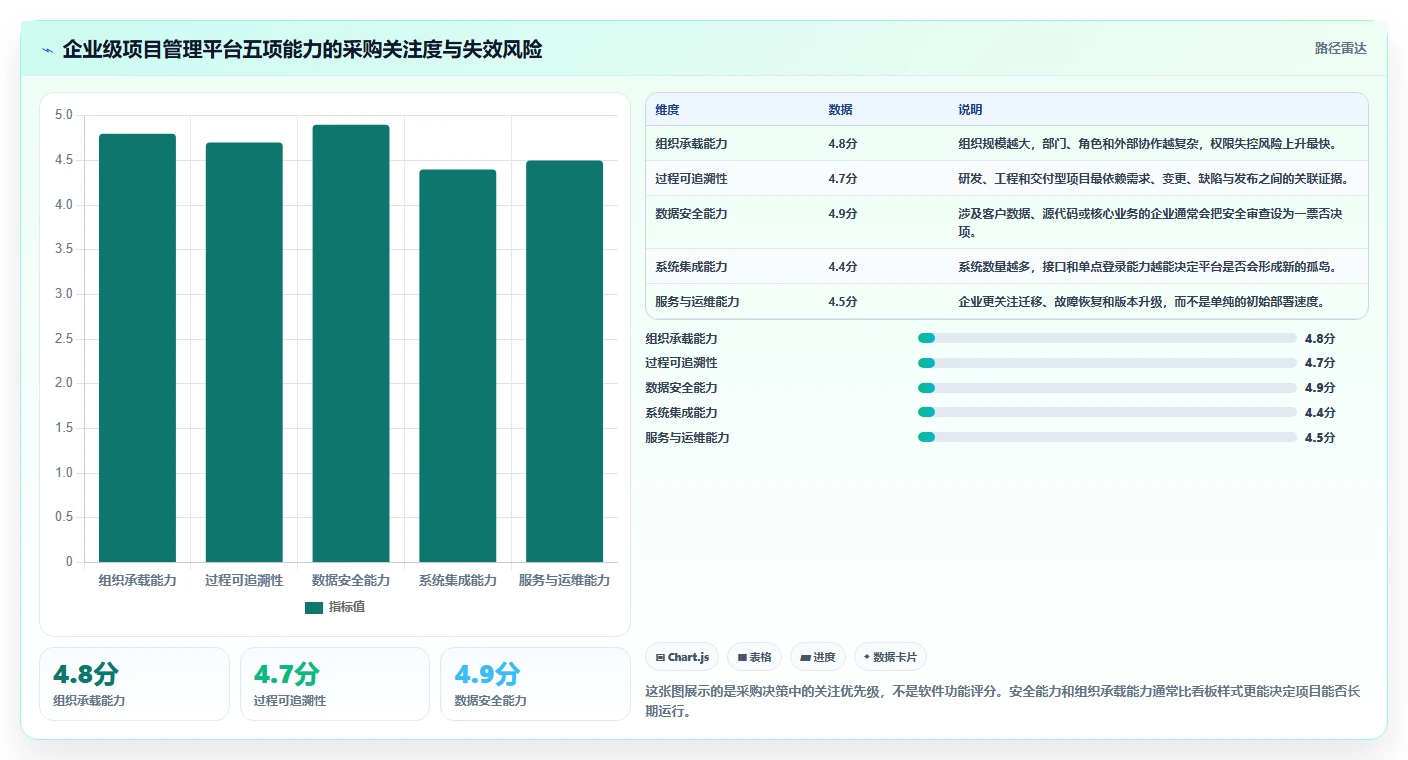Viewport: 1408px width, 760px height.
Task: Click the 过程可追溯性 bar in the chart
Action: coord(244,352)
